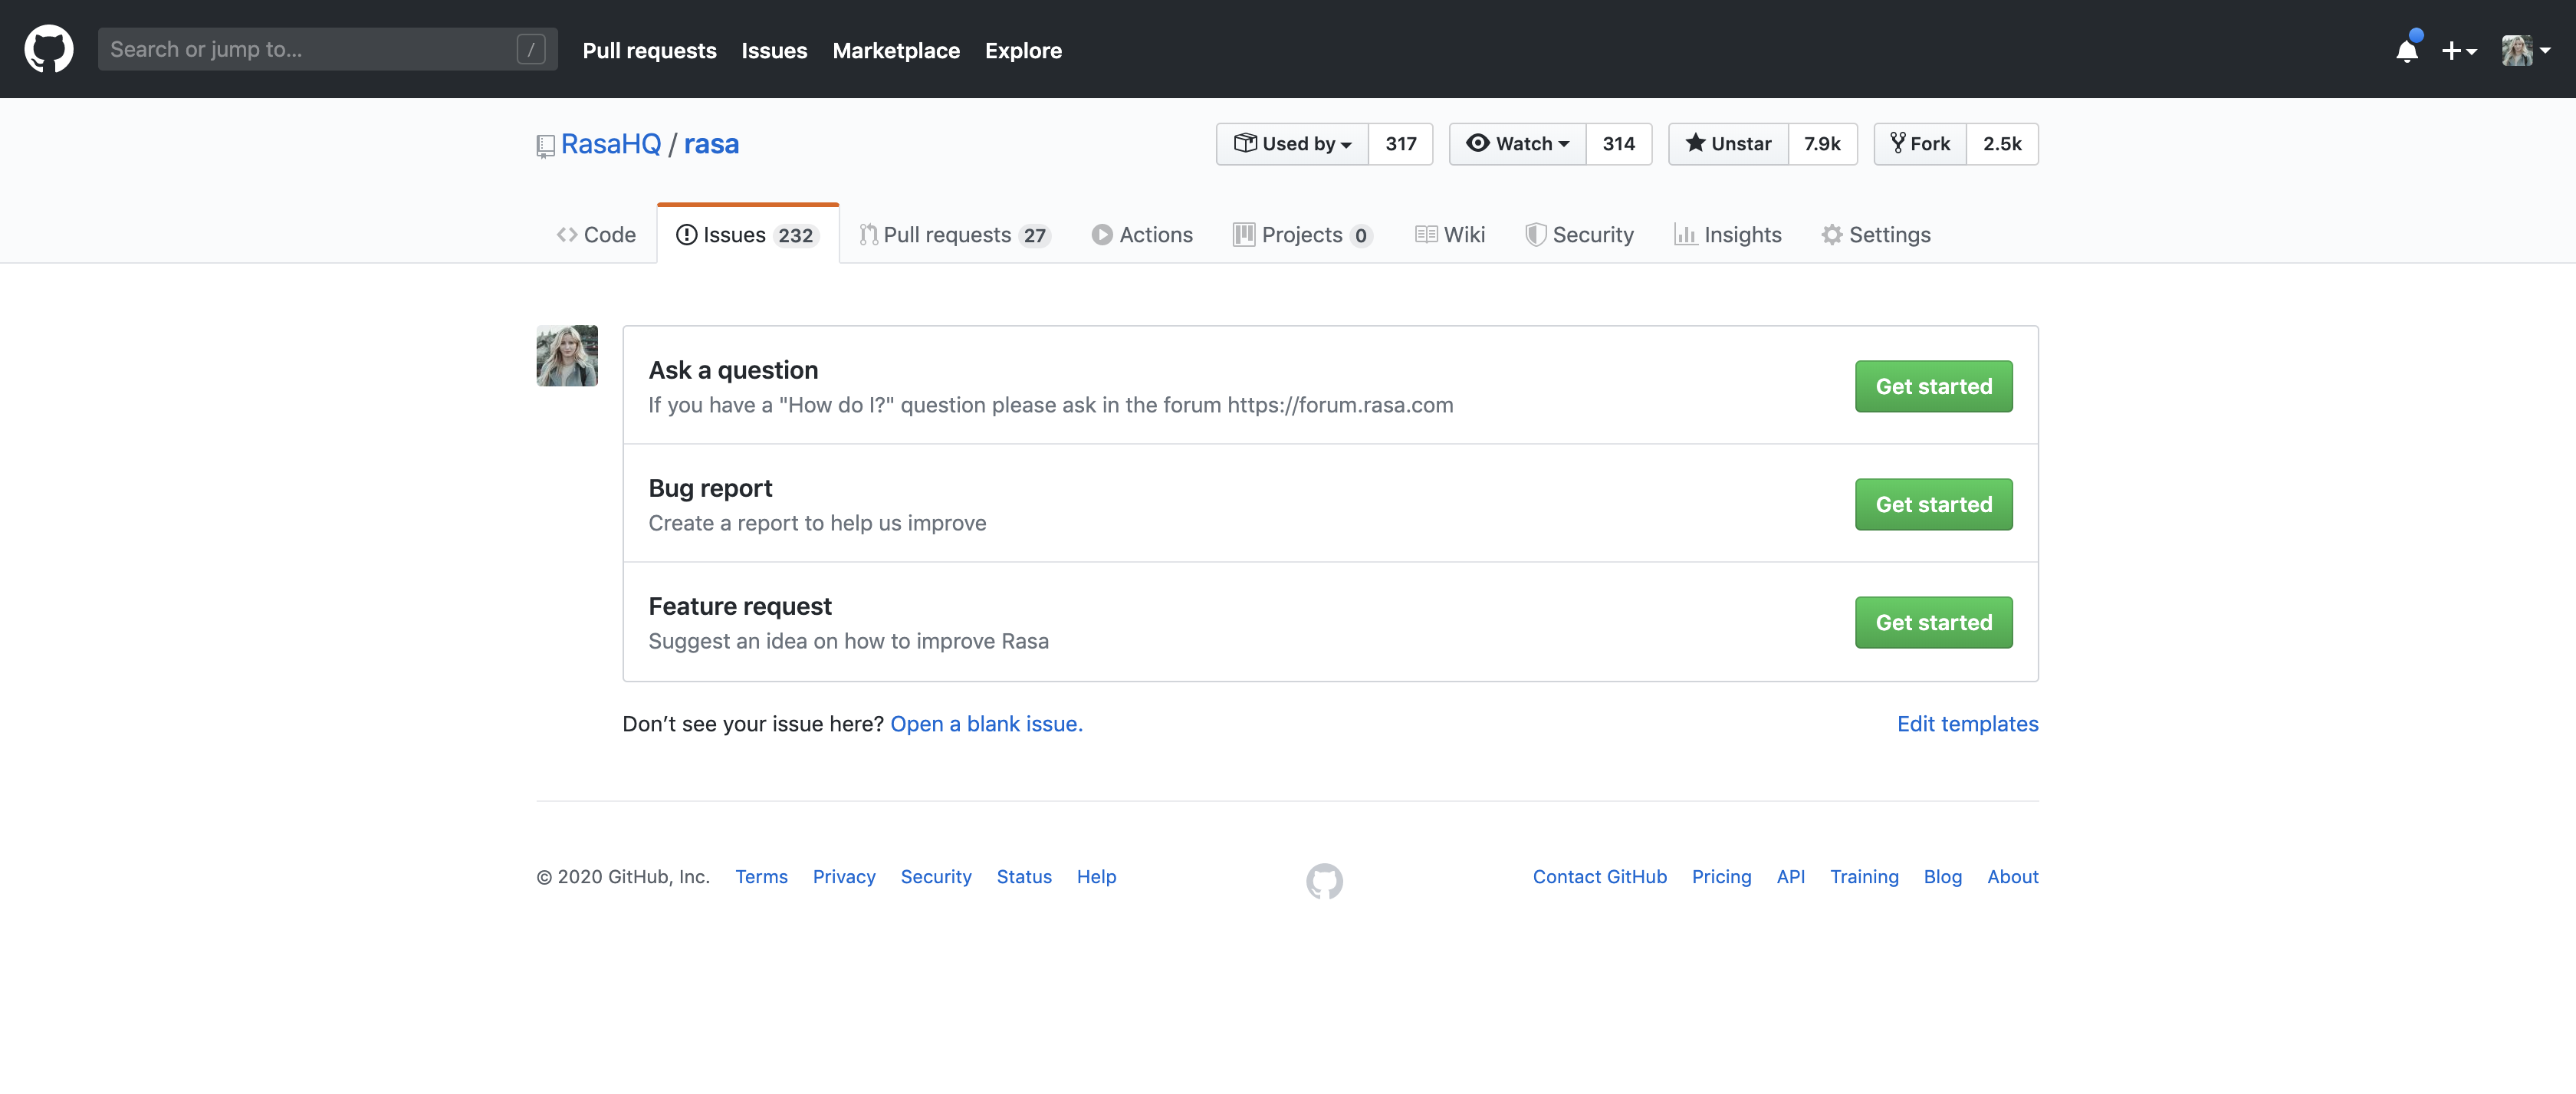Select the Issues tab
This screenshot has height=1094, width=2576.
pos(748,235)
